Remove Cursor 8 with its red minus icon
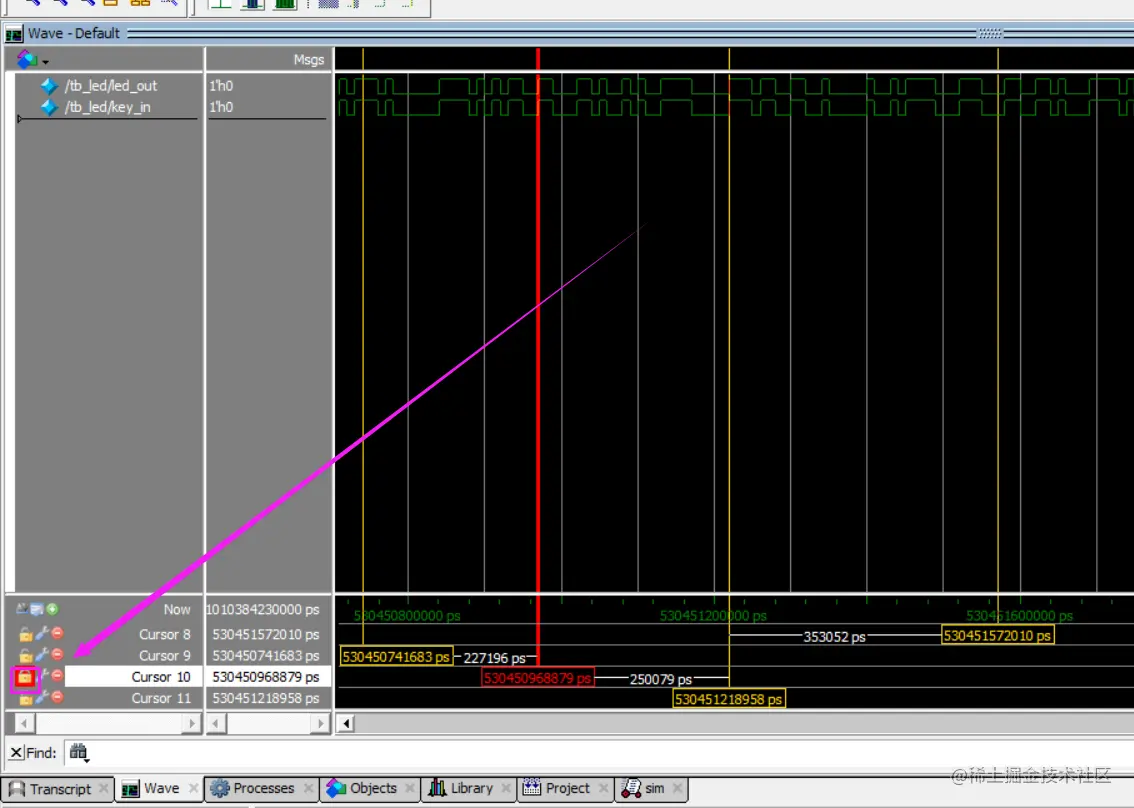This screenshot has height=808, width=1134. tap(58, 633)
